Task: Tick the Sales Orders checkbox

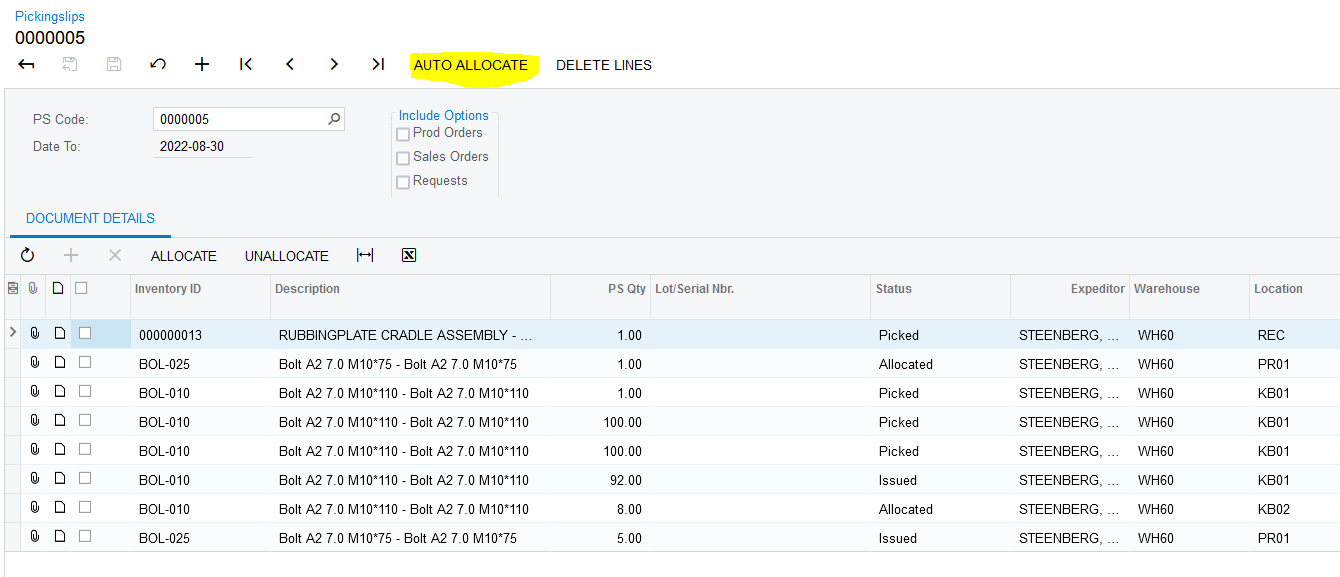Action: click(403, 158)
